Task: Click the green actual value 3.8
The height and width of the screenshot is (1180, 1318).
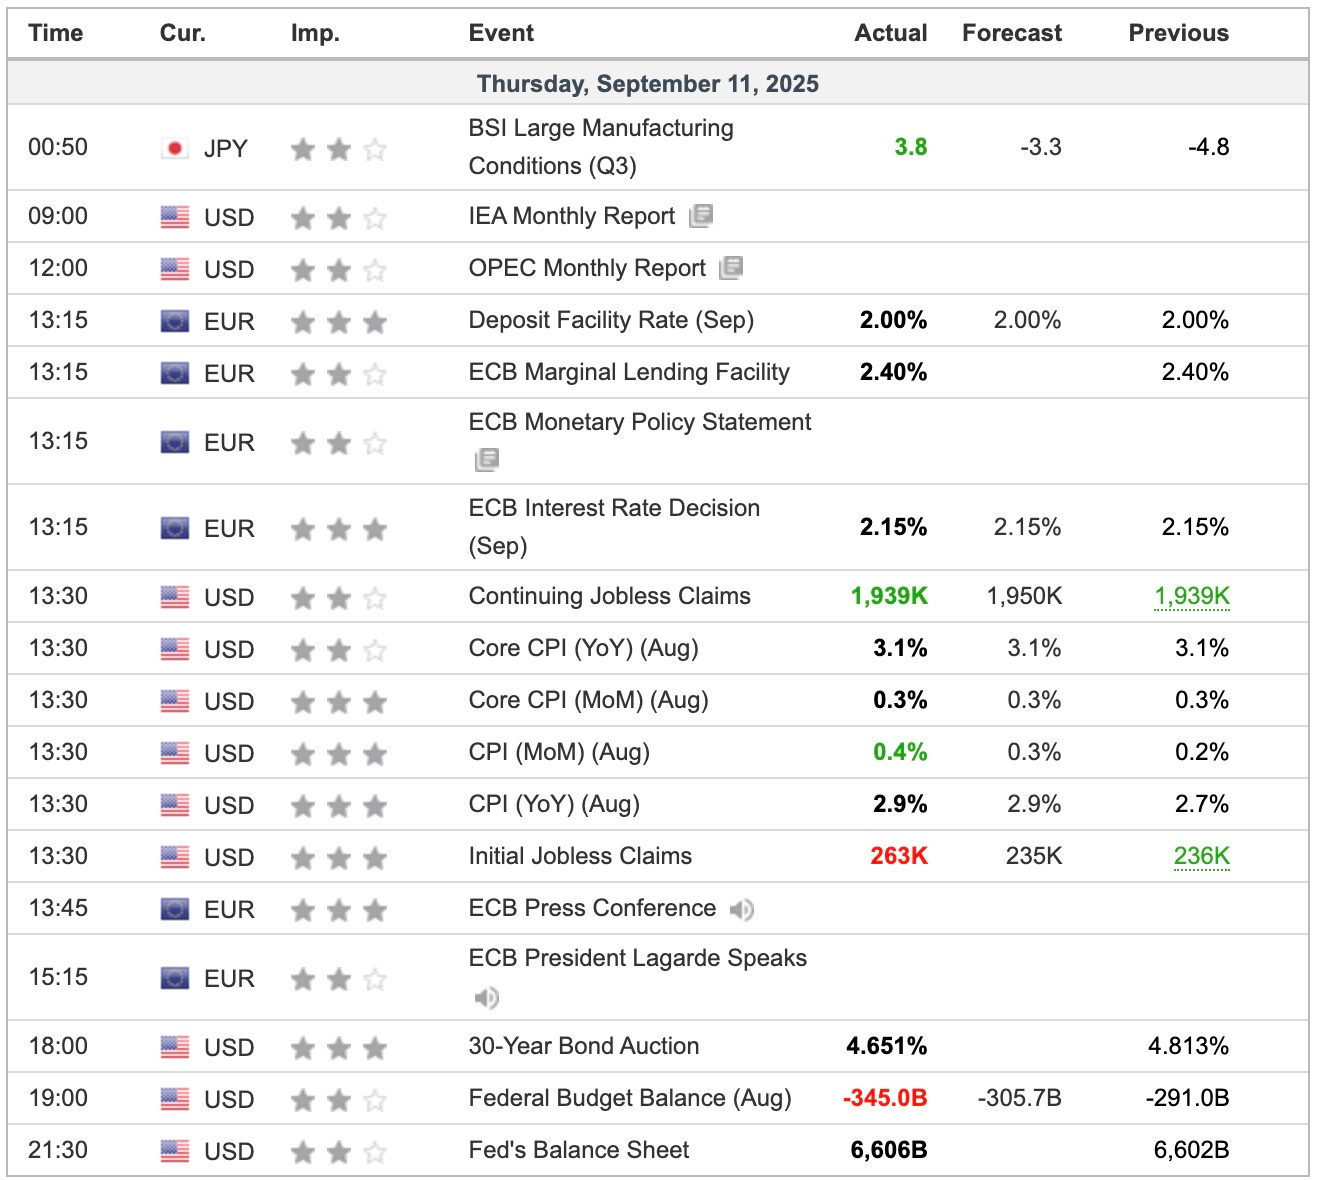Action: [910, 147]
